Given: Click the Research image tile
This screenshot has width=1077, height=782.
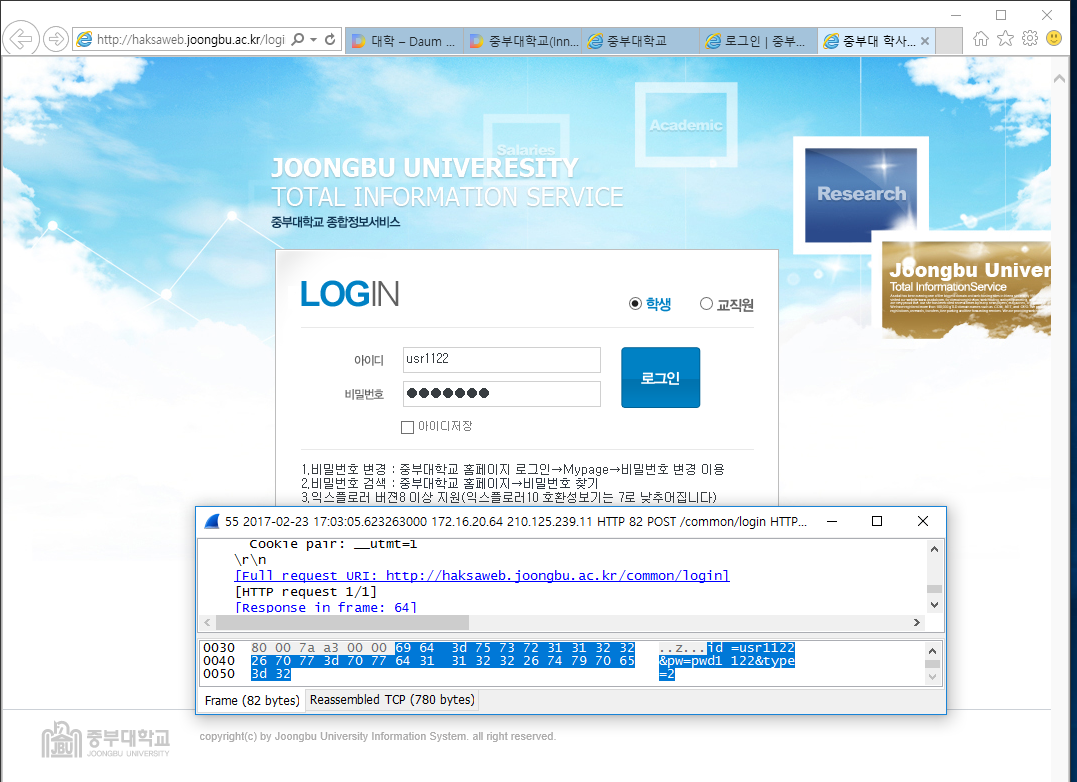Looking at the screenshot, I should tap(861, 195).
